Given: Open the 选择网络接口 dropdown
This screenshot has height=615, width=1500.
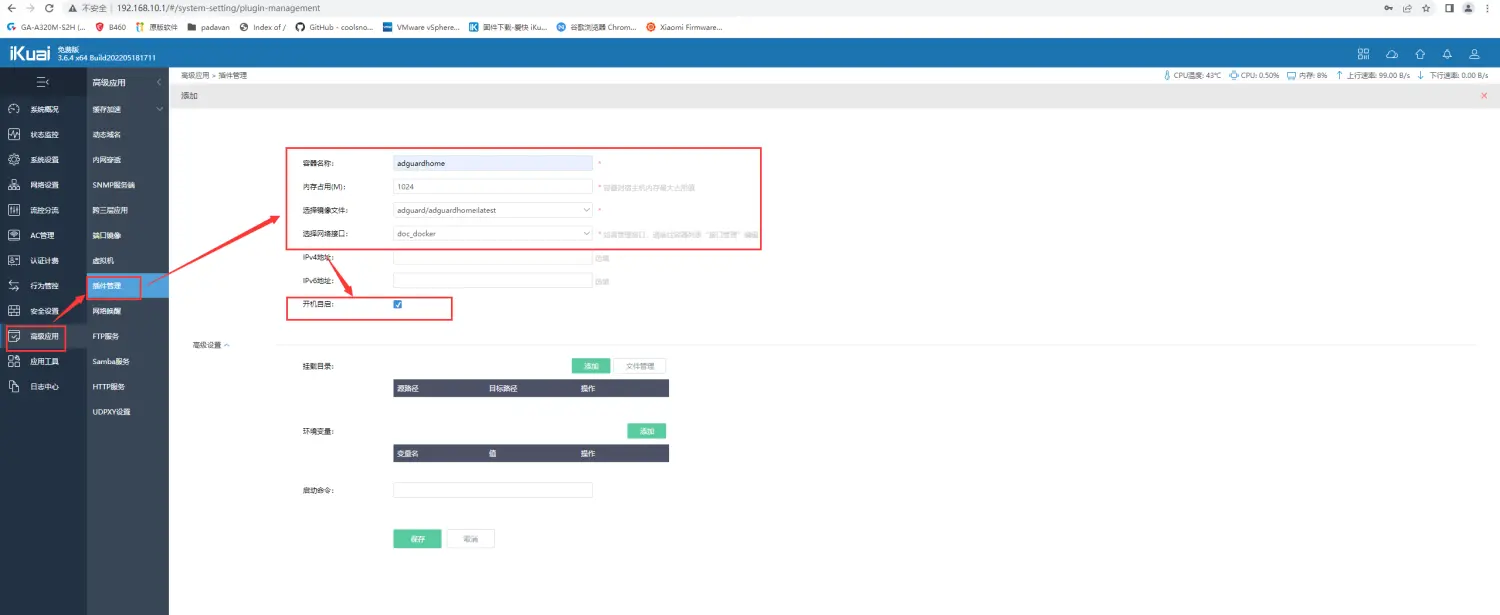Looking at the screenshot, I should pos(493,234).
